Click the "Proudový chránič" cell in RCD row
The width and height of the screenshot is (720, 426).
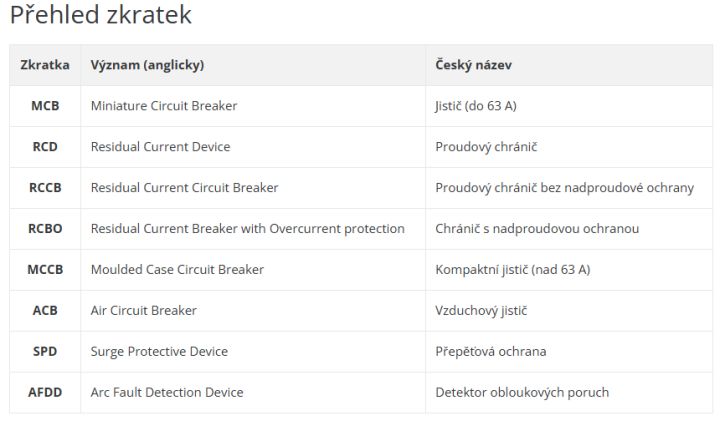click(x=486, y=146)
